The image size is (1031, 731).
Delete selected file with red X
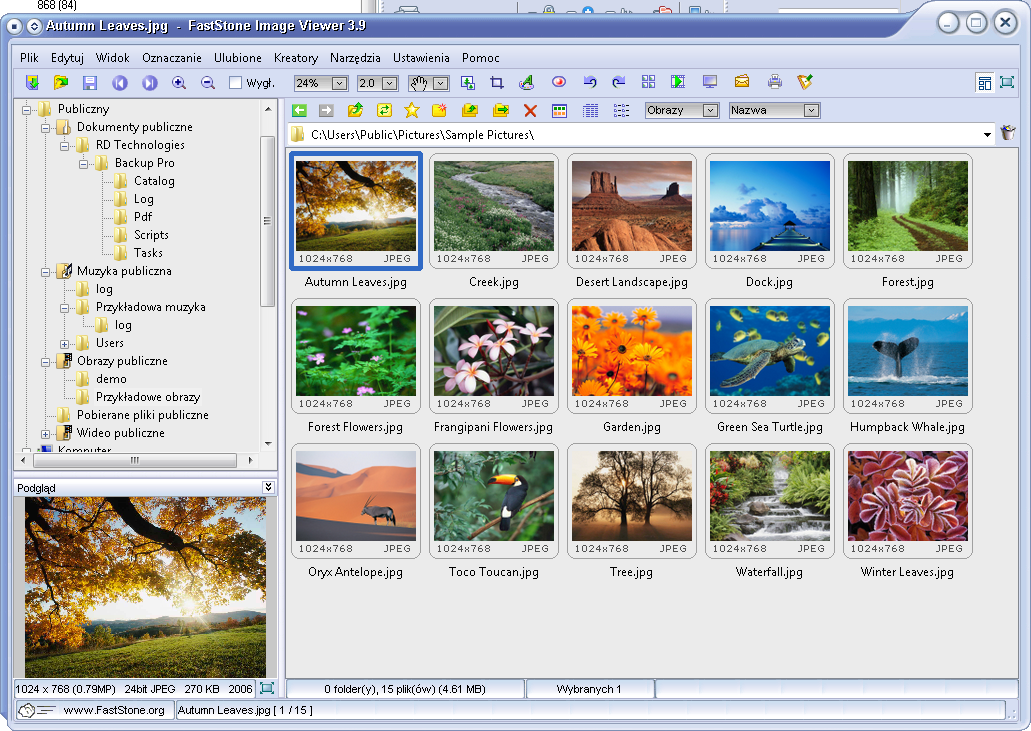[x=530, y=111]
